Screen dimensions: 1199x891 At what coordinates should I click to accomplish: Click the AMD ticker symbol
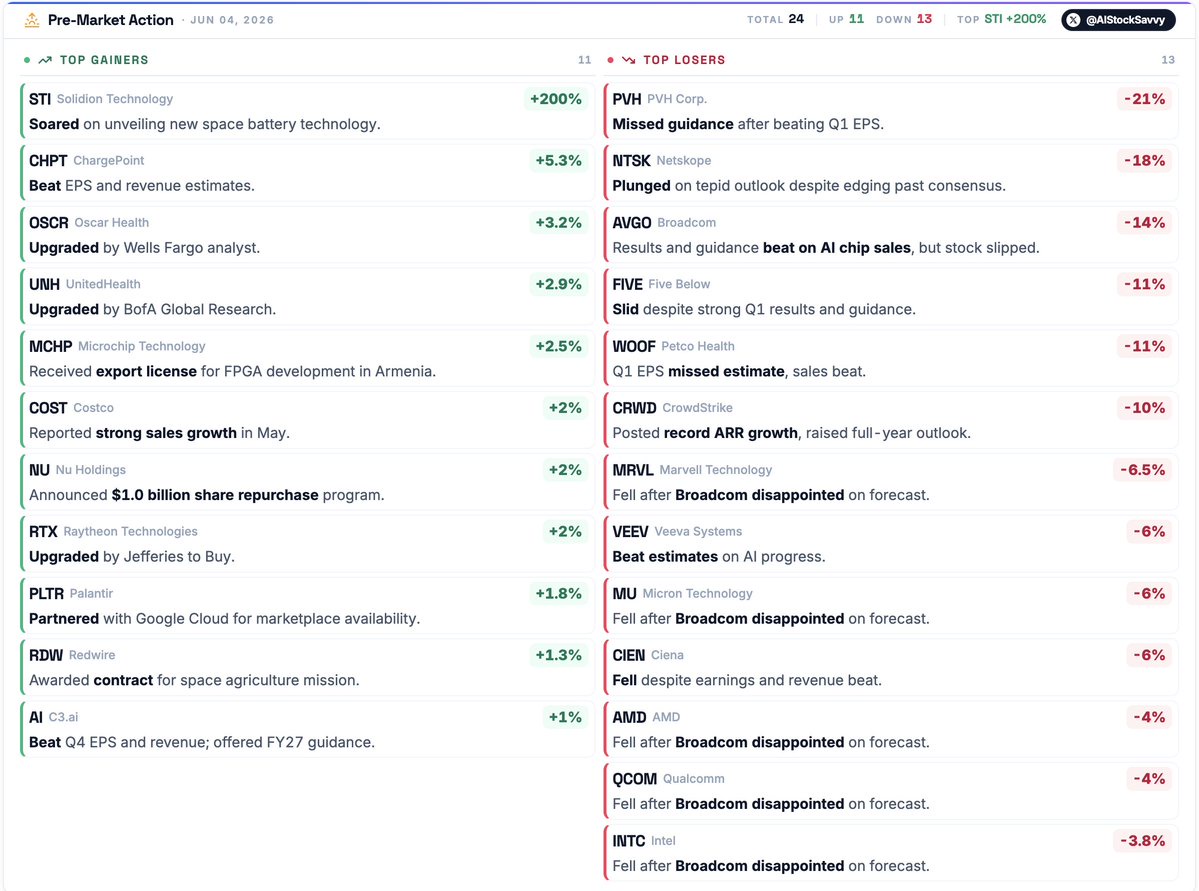(x=629, y=717)
